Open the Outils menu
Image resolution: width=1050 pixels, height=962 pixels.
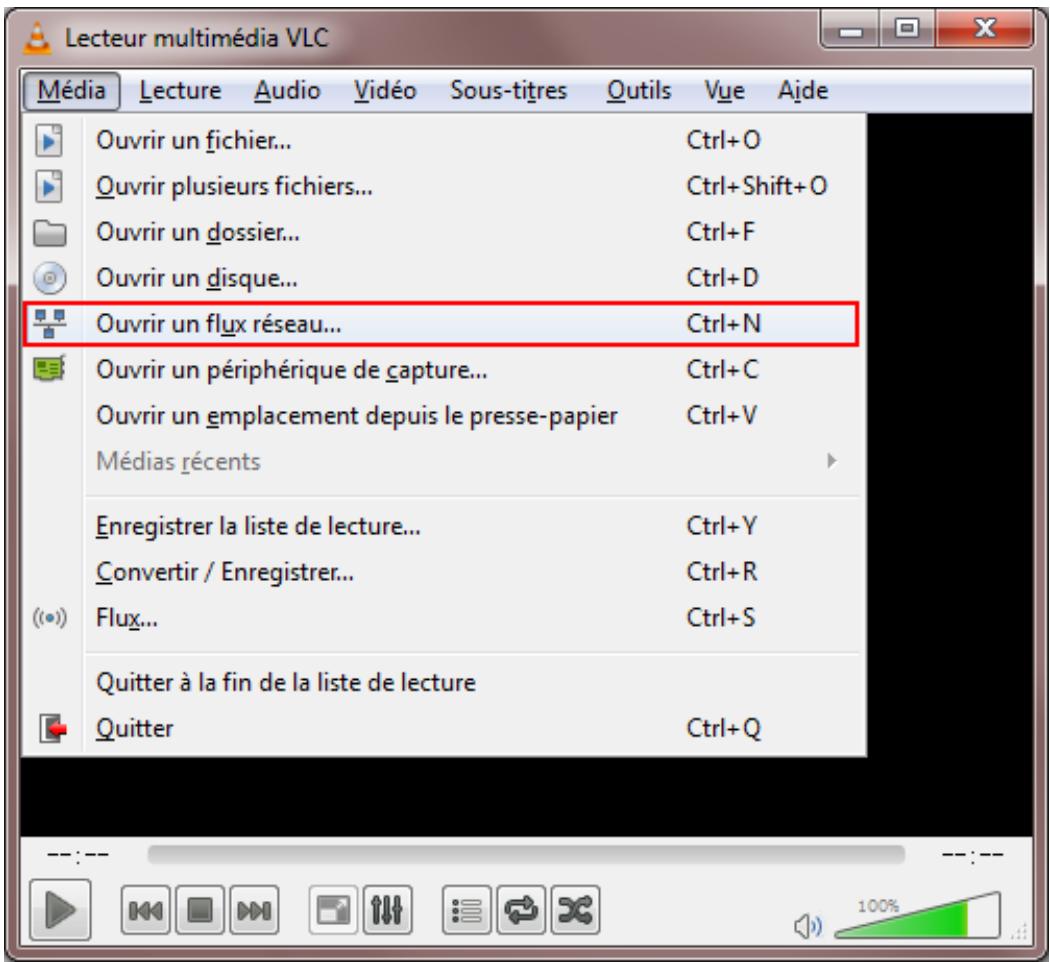(x=639, y=91)
